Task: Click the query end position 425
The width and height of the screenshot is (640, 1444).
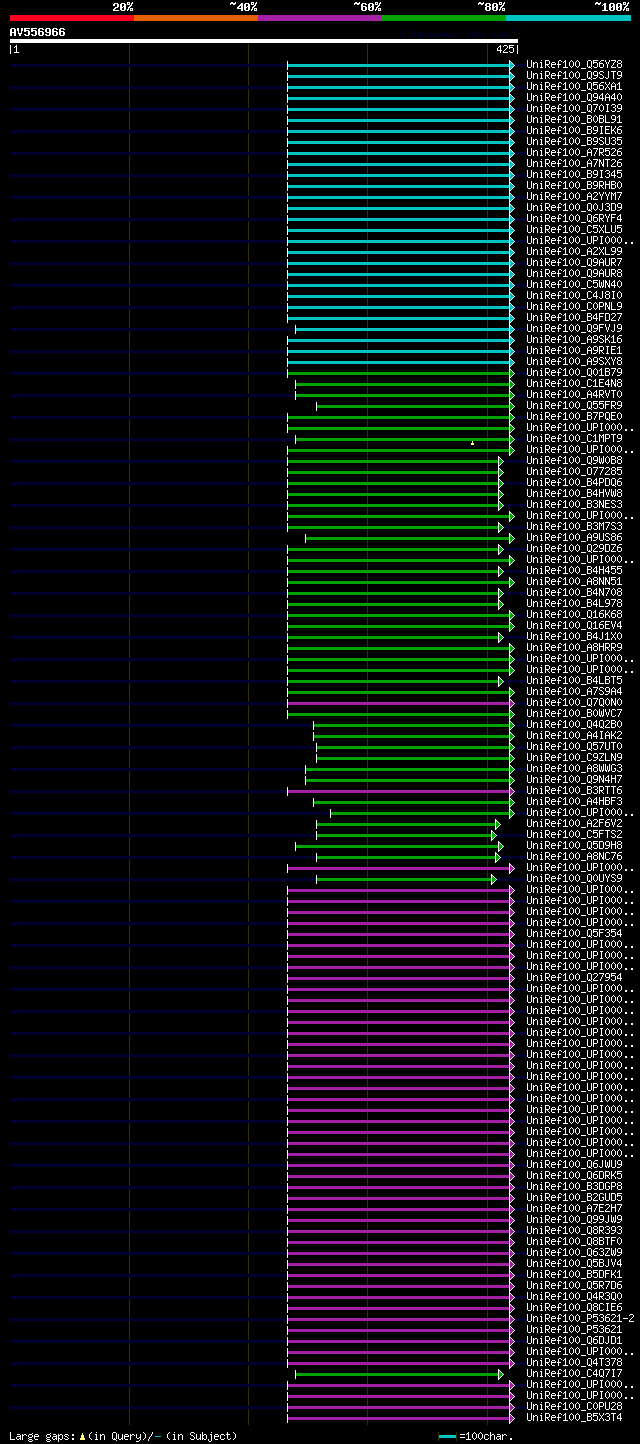Action: (x=505, y=49)
